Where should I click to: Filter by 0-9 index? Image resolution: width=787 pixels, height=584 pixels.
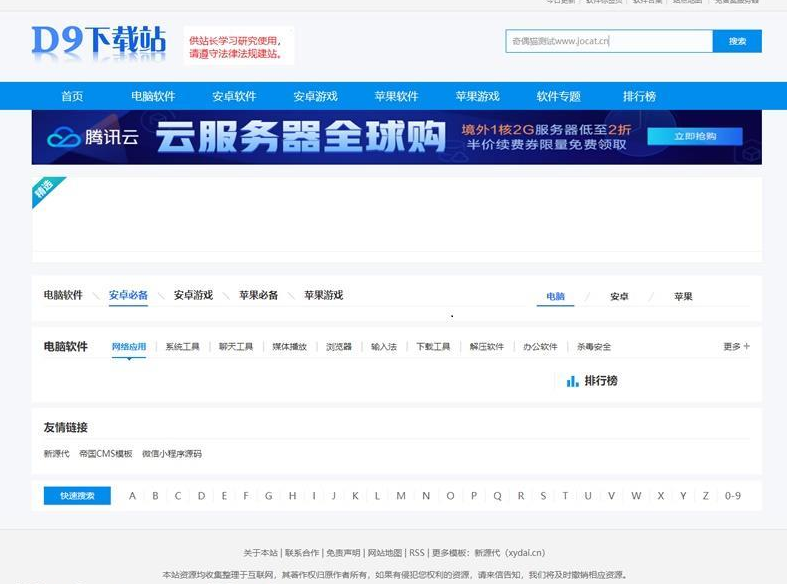click(733, 496)
